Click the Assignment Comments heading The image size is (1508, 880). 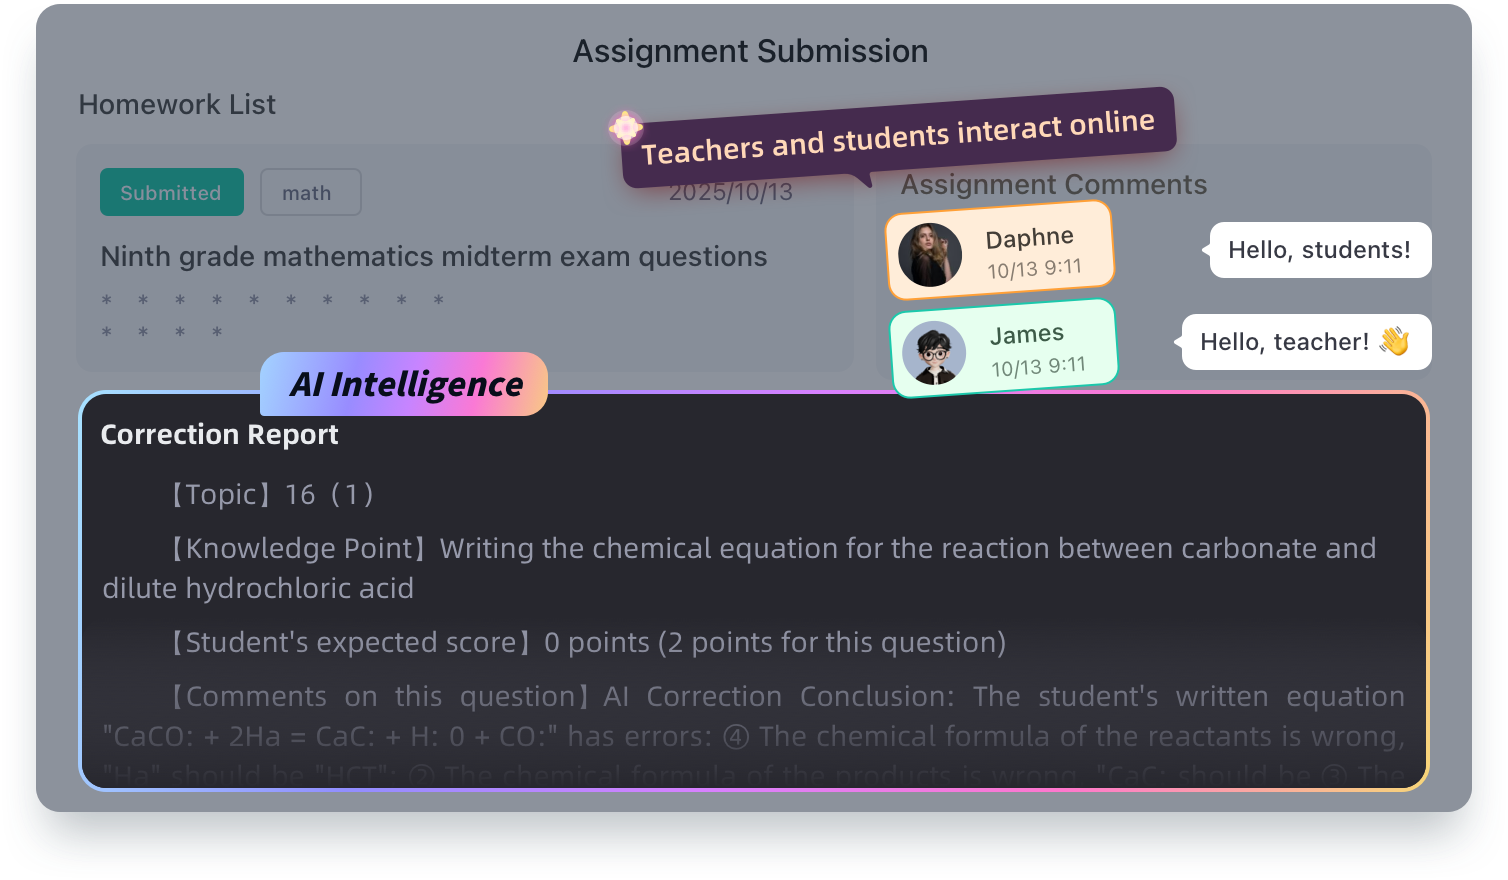tap(1053, 185)
